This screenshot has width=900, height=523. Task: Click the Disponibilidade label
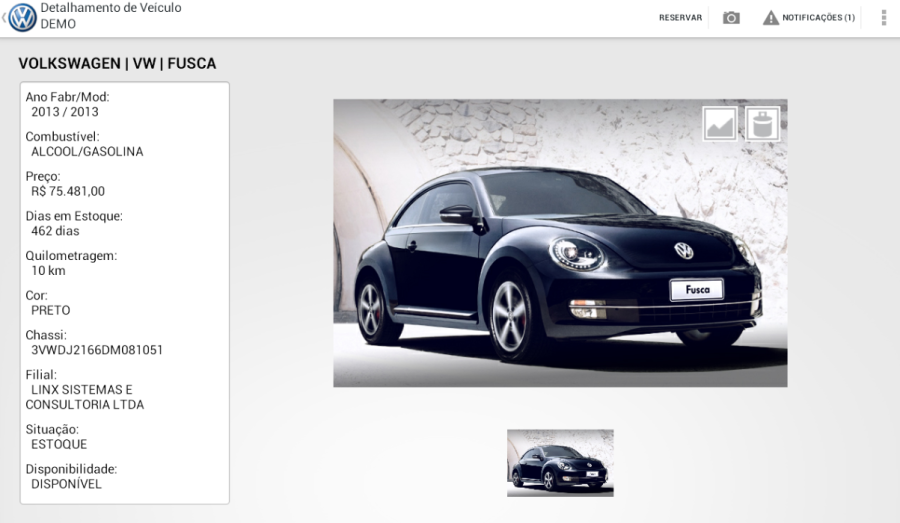coord(71,469)
